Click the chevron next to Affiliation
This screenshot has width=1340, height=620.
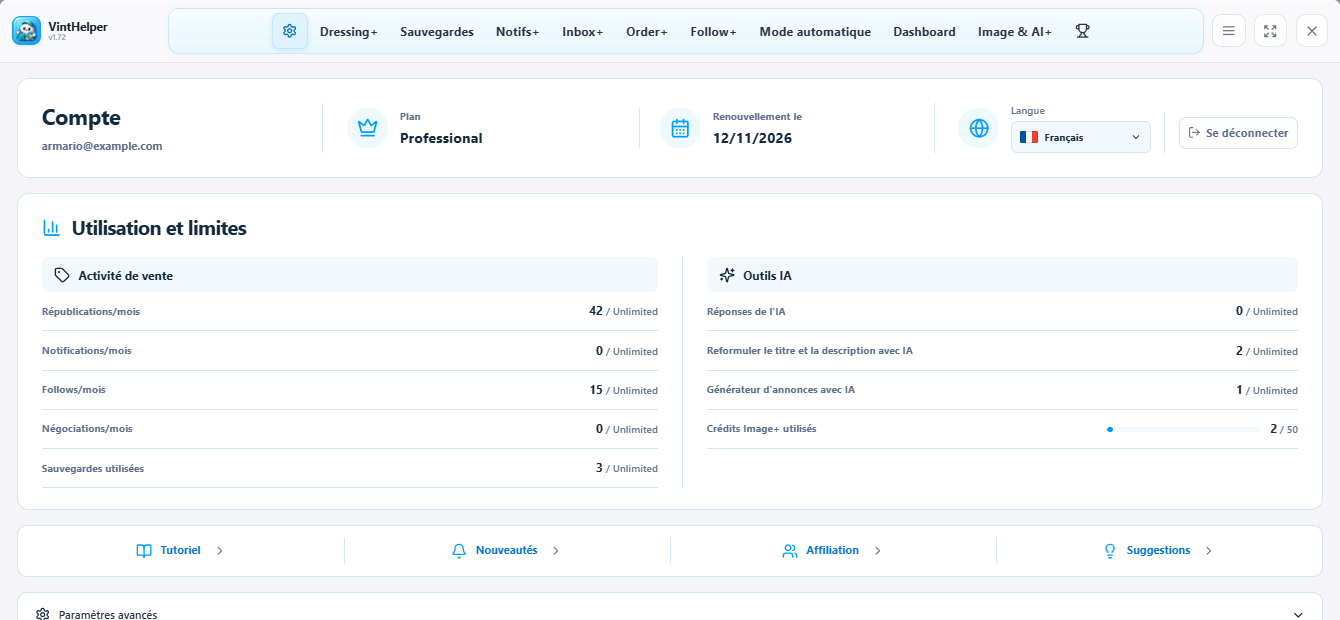point(878,551)
